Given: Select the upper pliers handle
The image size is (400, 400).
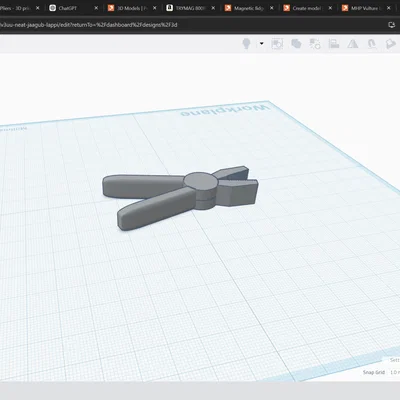Looking at the screenshot, I should click(143, 186).
